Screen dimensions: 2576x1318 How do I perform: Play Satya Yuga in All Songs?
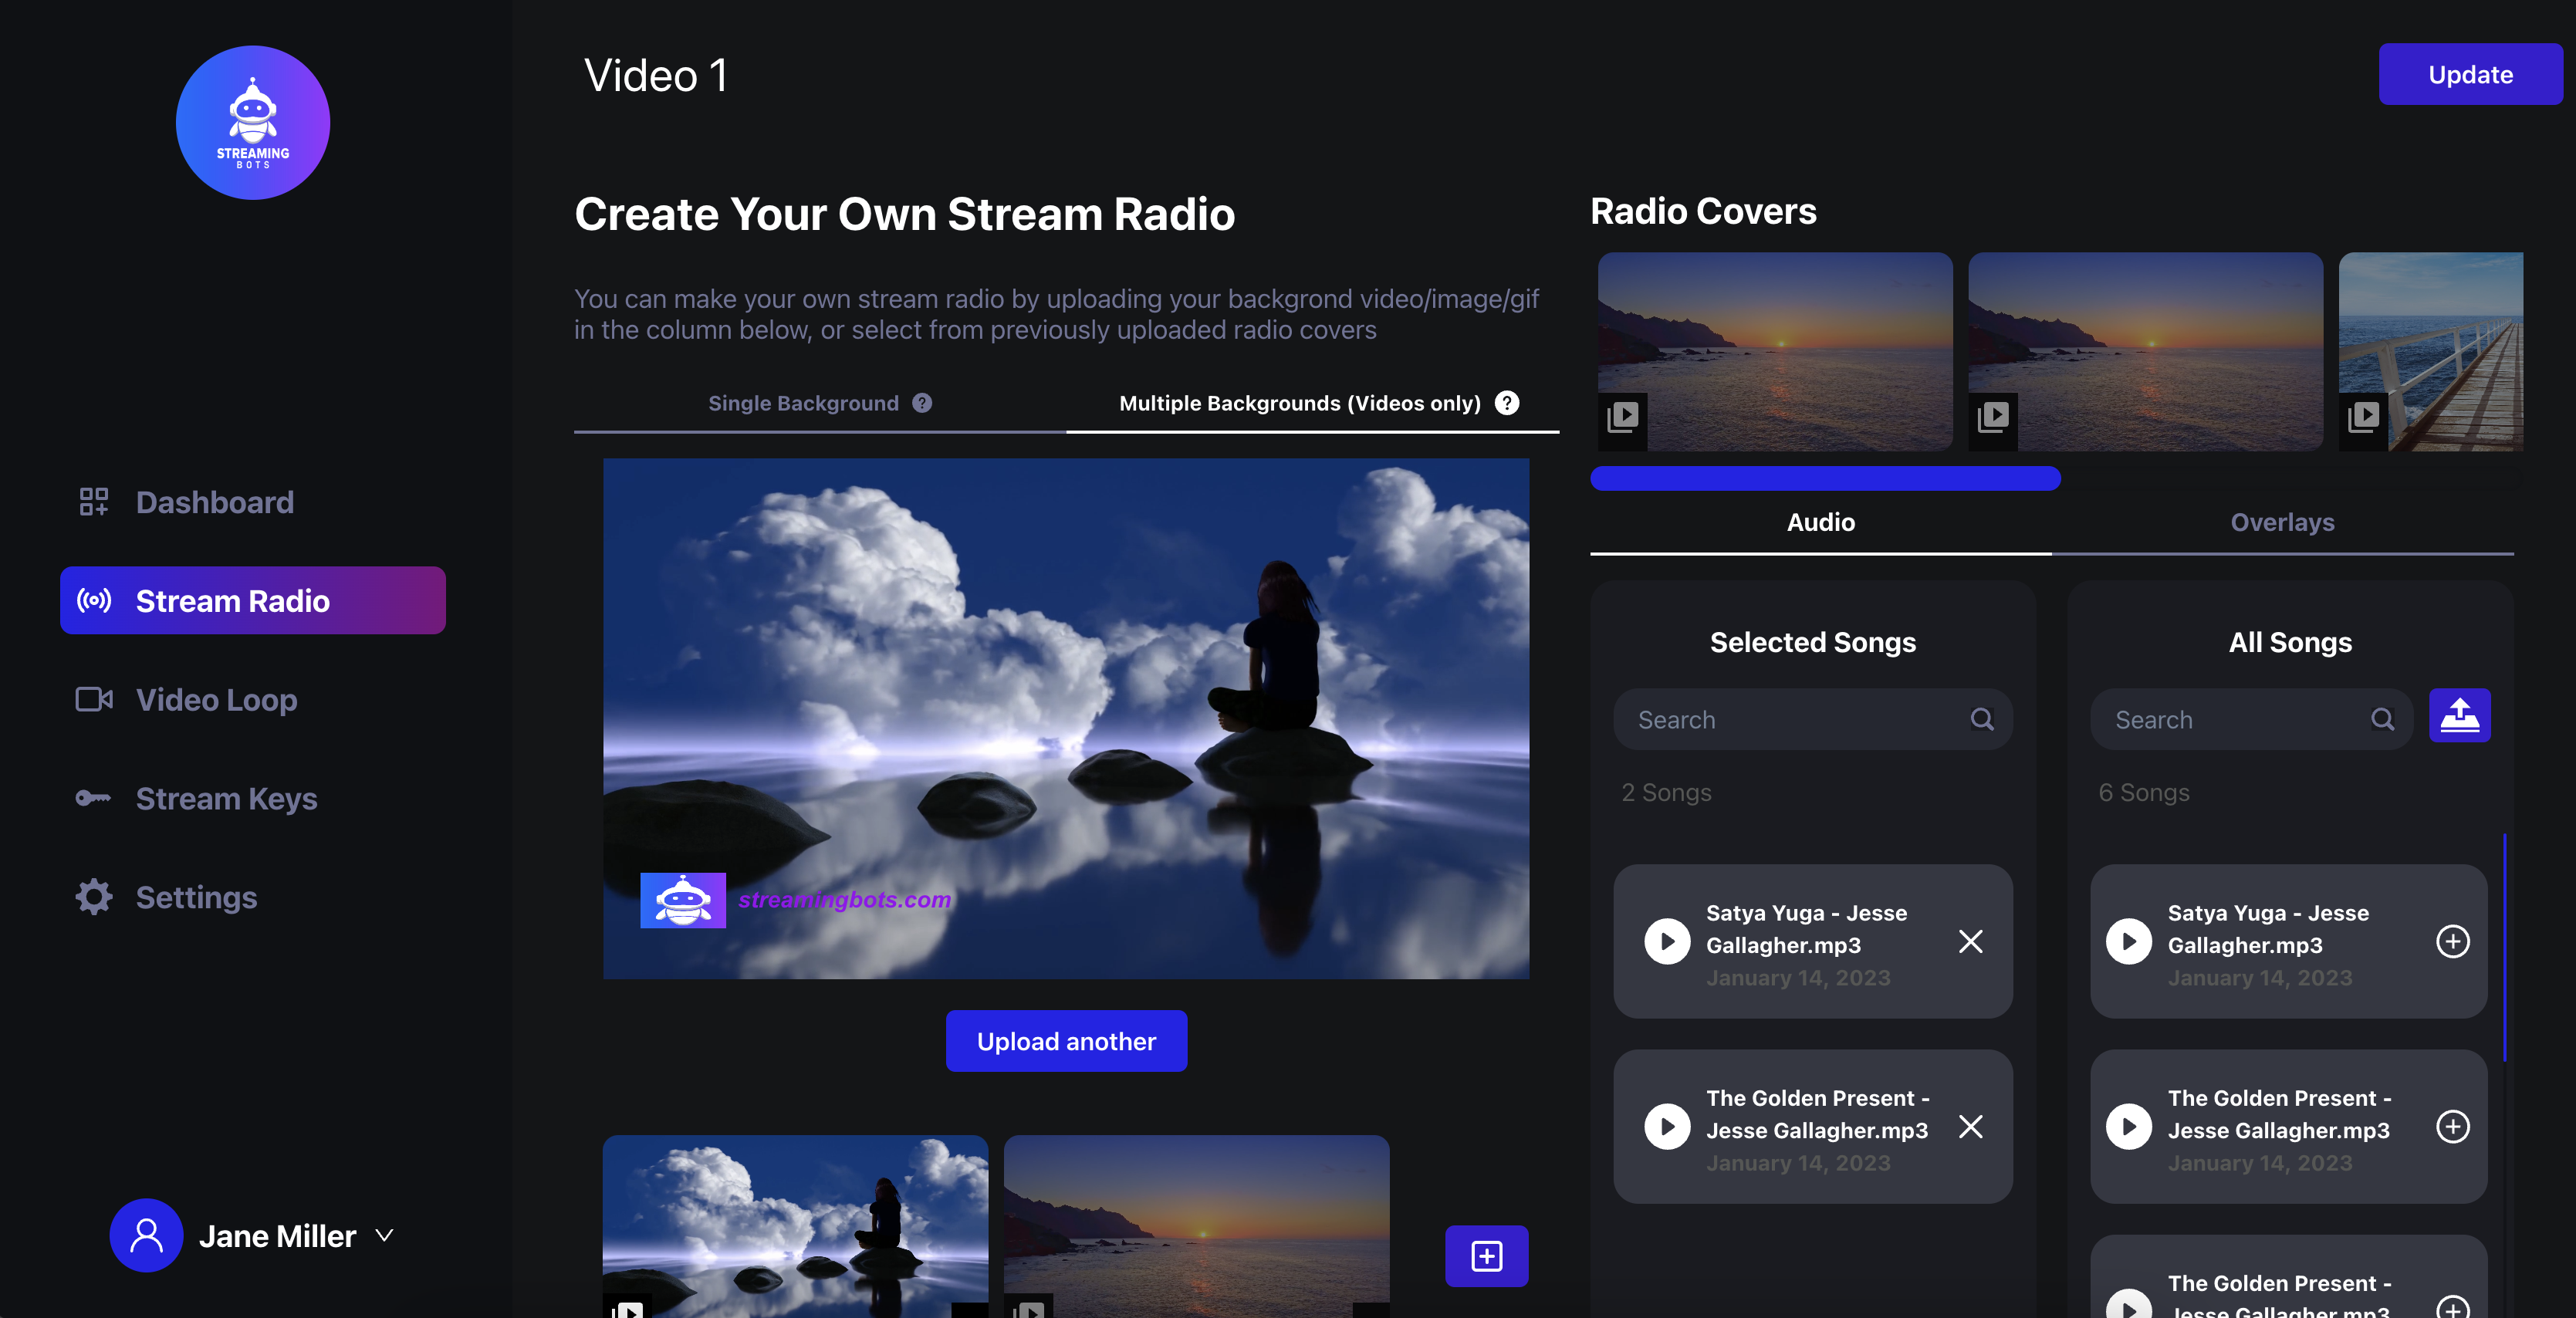(x=2128, y=941)
